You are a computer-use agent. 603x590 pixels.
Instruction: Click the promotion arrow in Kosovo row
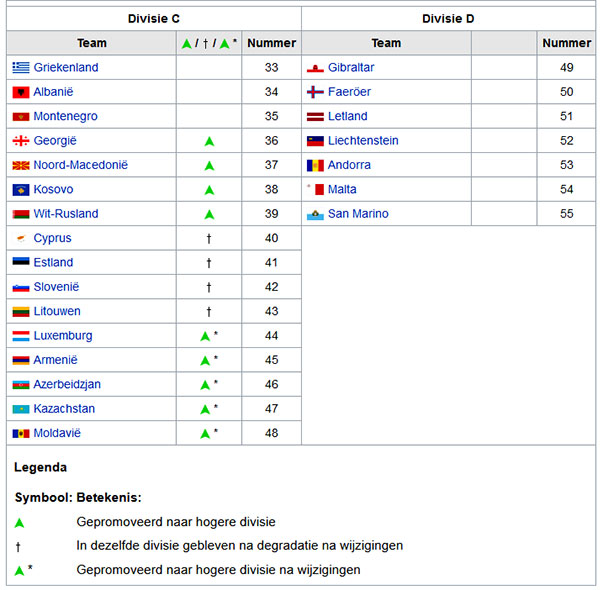click(x=209, y=190)
